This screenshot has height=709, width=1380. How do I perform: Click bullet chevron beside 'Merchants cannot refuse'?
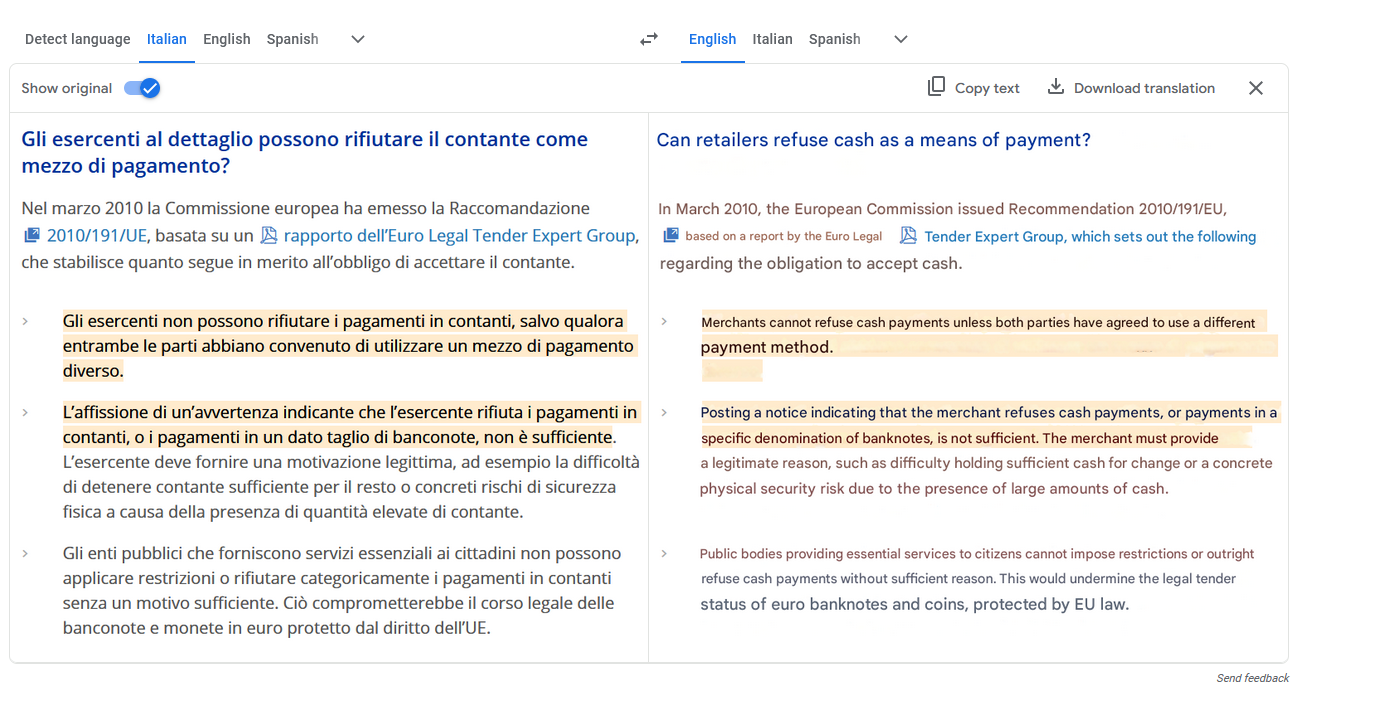tap(664, 322)
